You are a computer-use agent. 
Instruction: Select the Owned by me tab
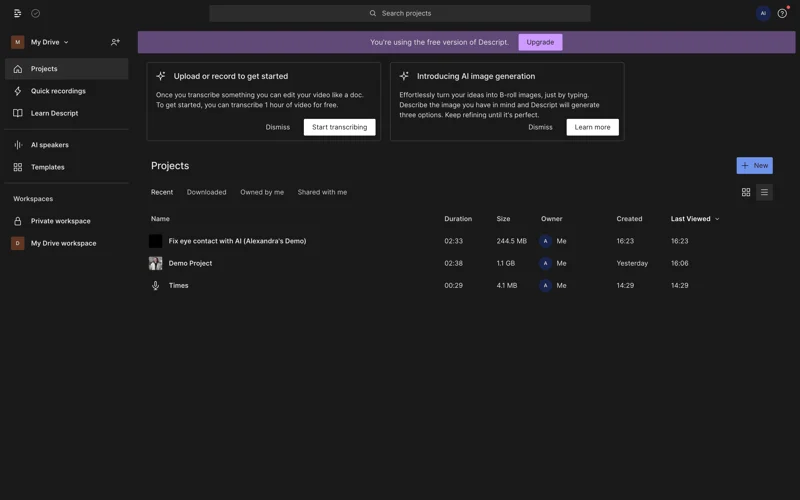[262, 192]
